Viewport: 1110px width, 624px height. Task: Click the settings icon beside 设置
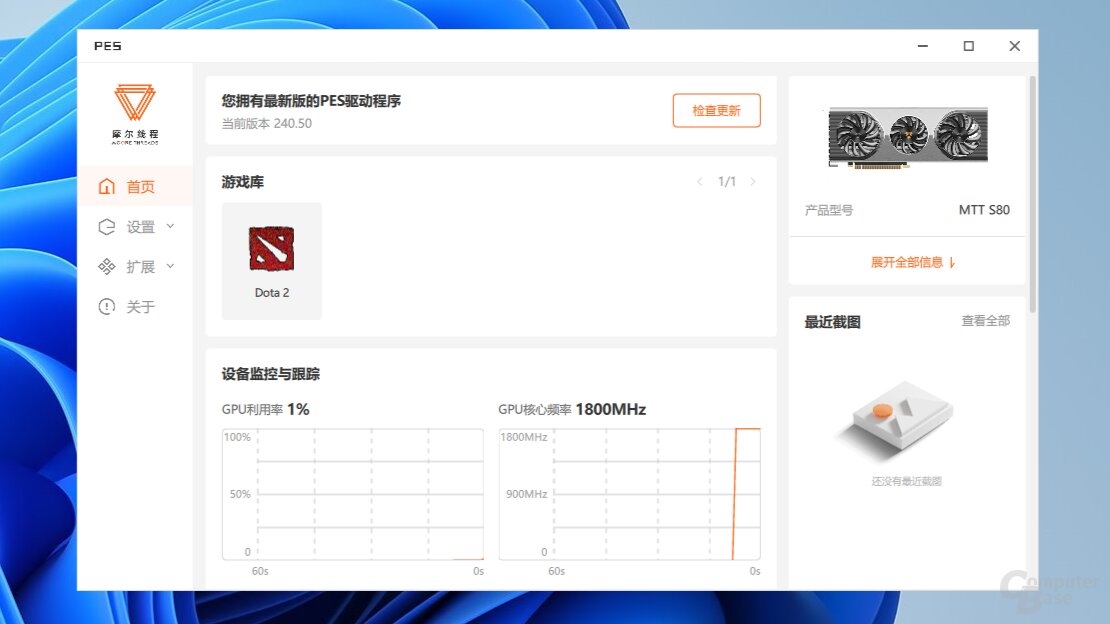pyautogui.click(x=107, y=227)
